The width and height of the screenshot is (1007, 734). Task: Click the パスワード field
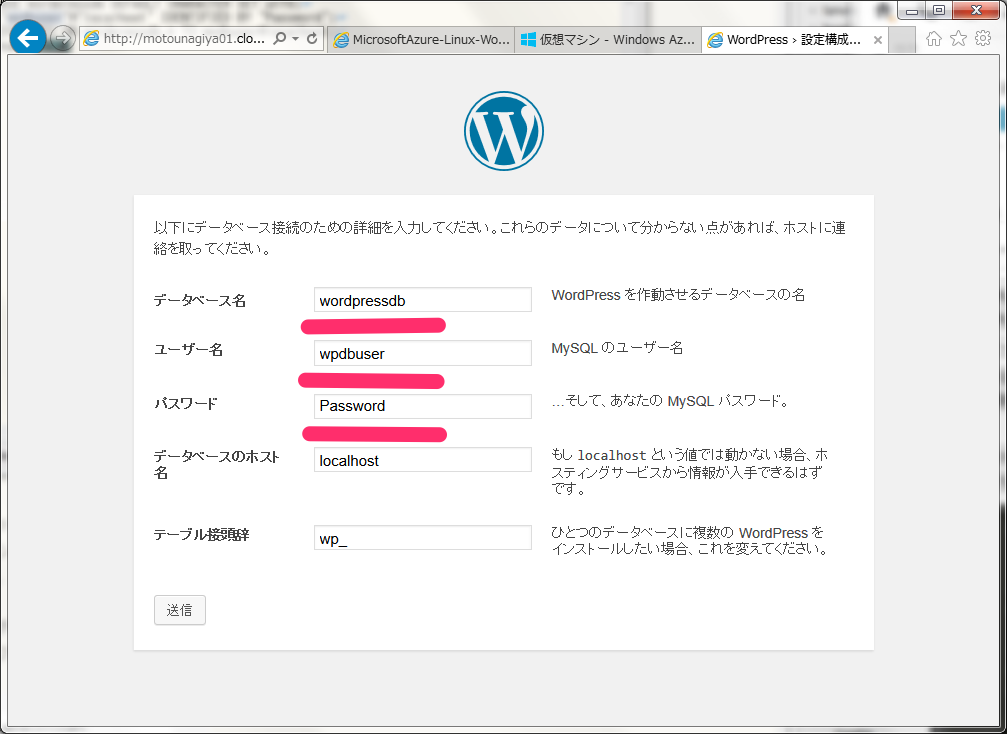tap(423, 406)
